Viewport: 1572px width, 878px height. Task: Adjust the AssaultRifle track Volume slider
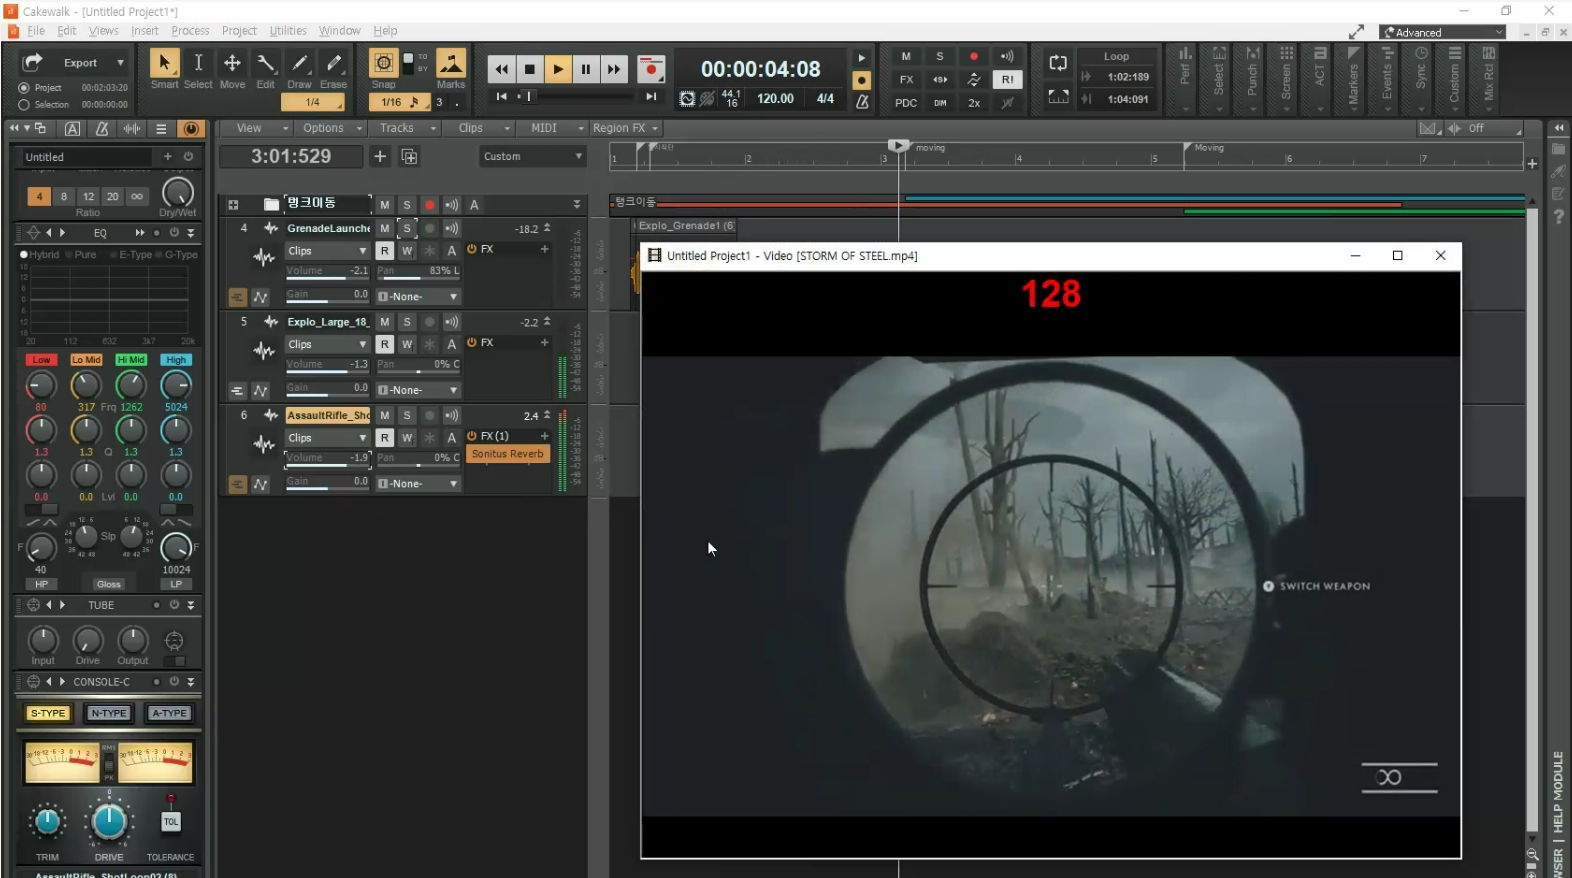(327, 459)
